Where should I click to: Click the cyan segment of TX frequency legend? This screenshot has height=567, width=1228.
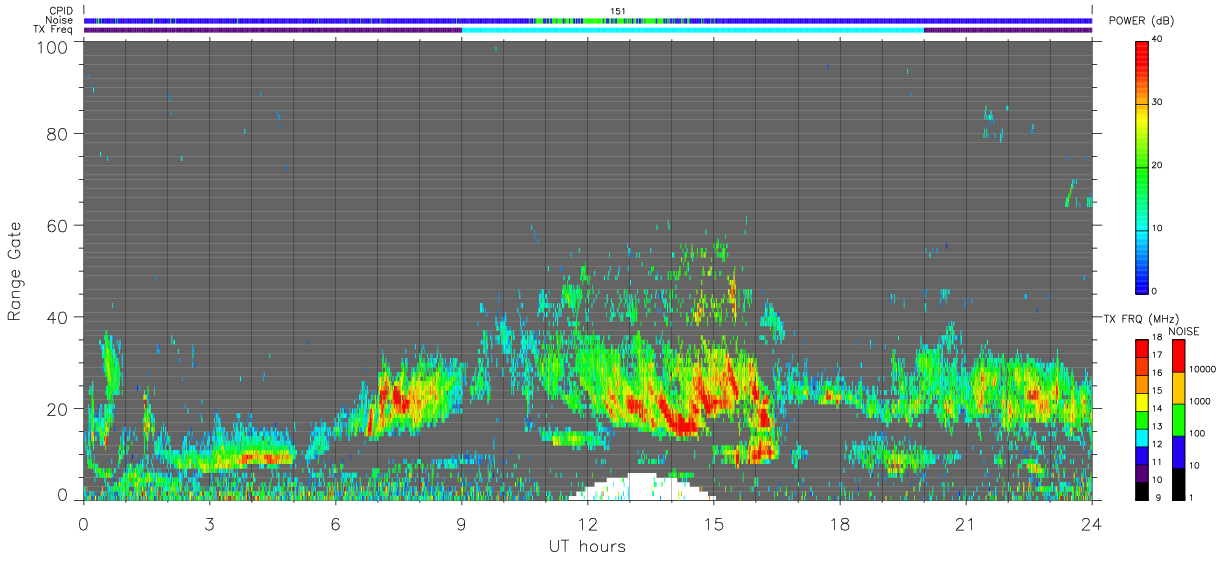click(x=1141, y=437)
